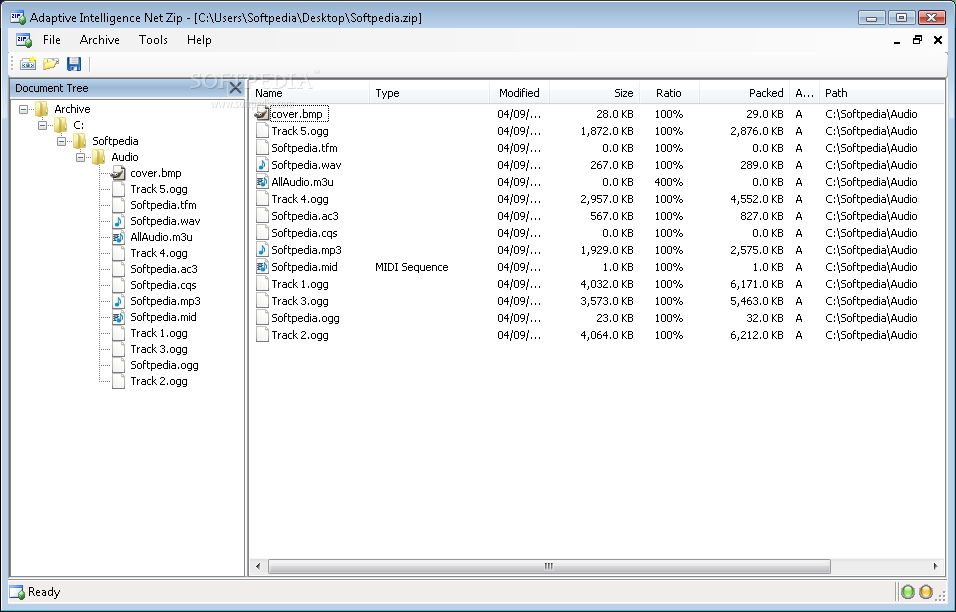Click the Save floppy disk toolbar icon
956x612 pixels.
point(74,63)
